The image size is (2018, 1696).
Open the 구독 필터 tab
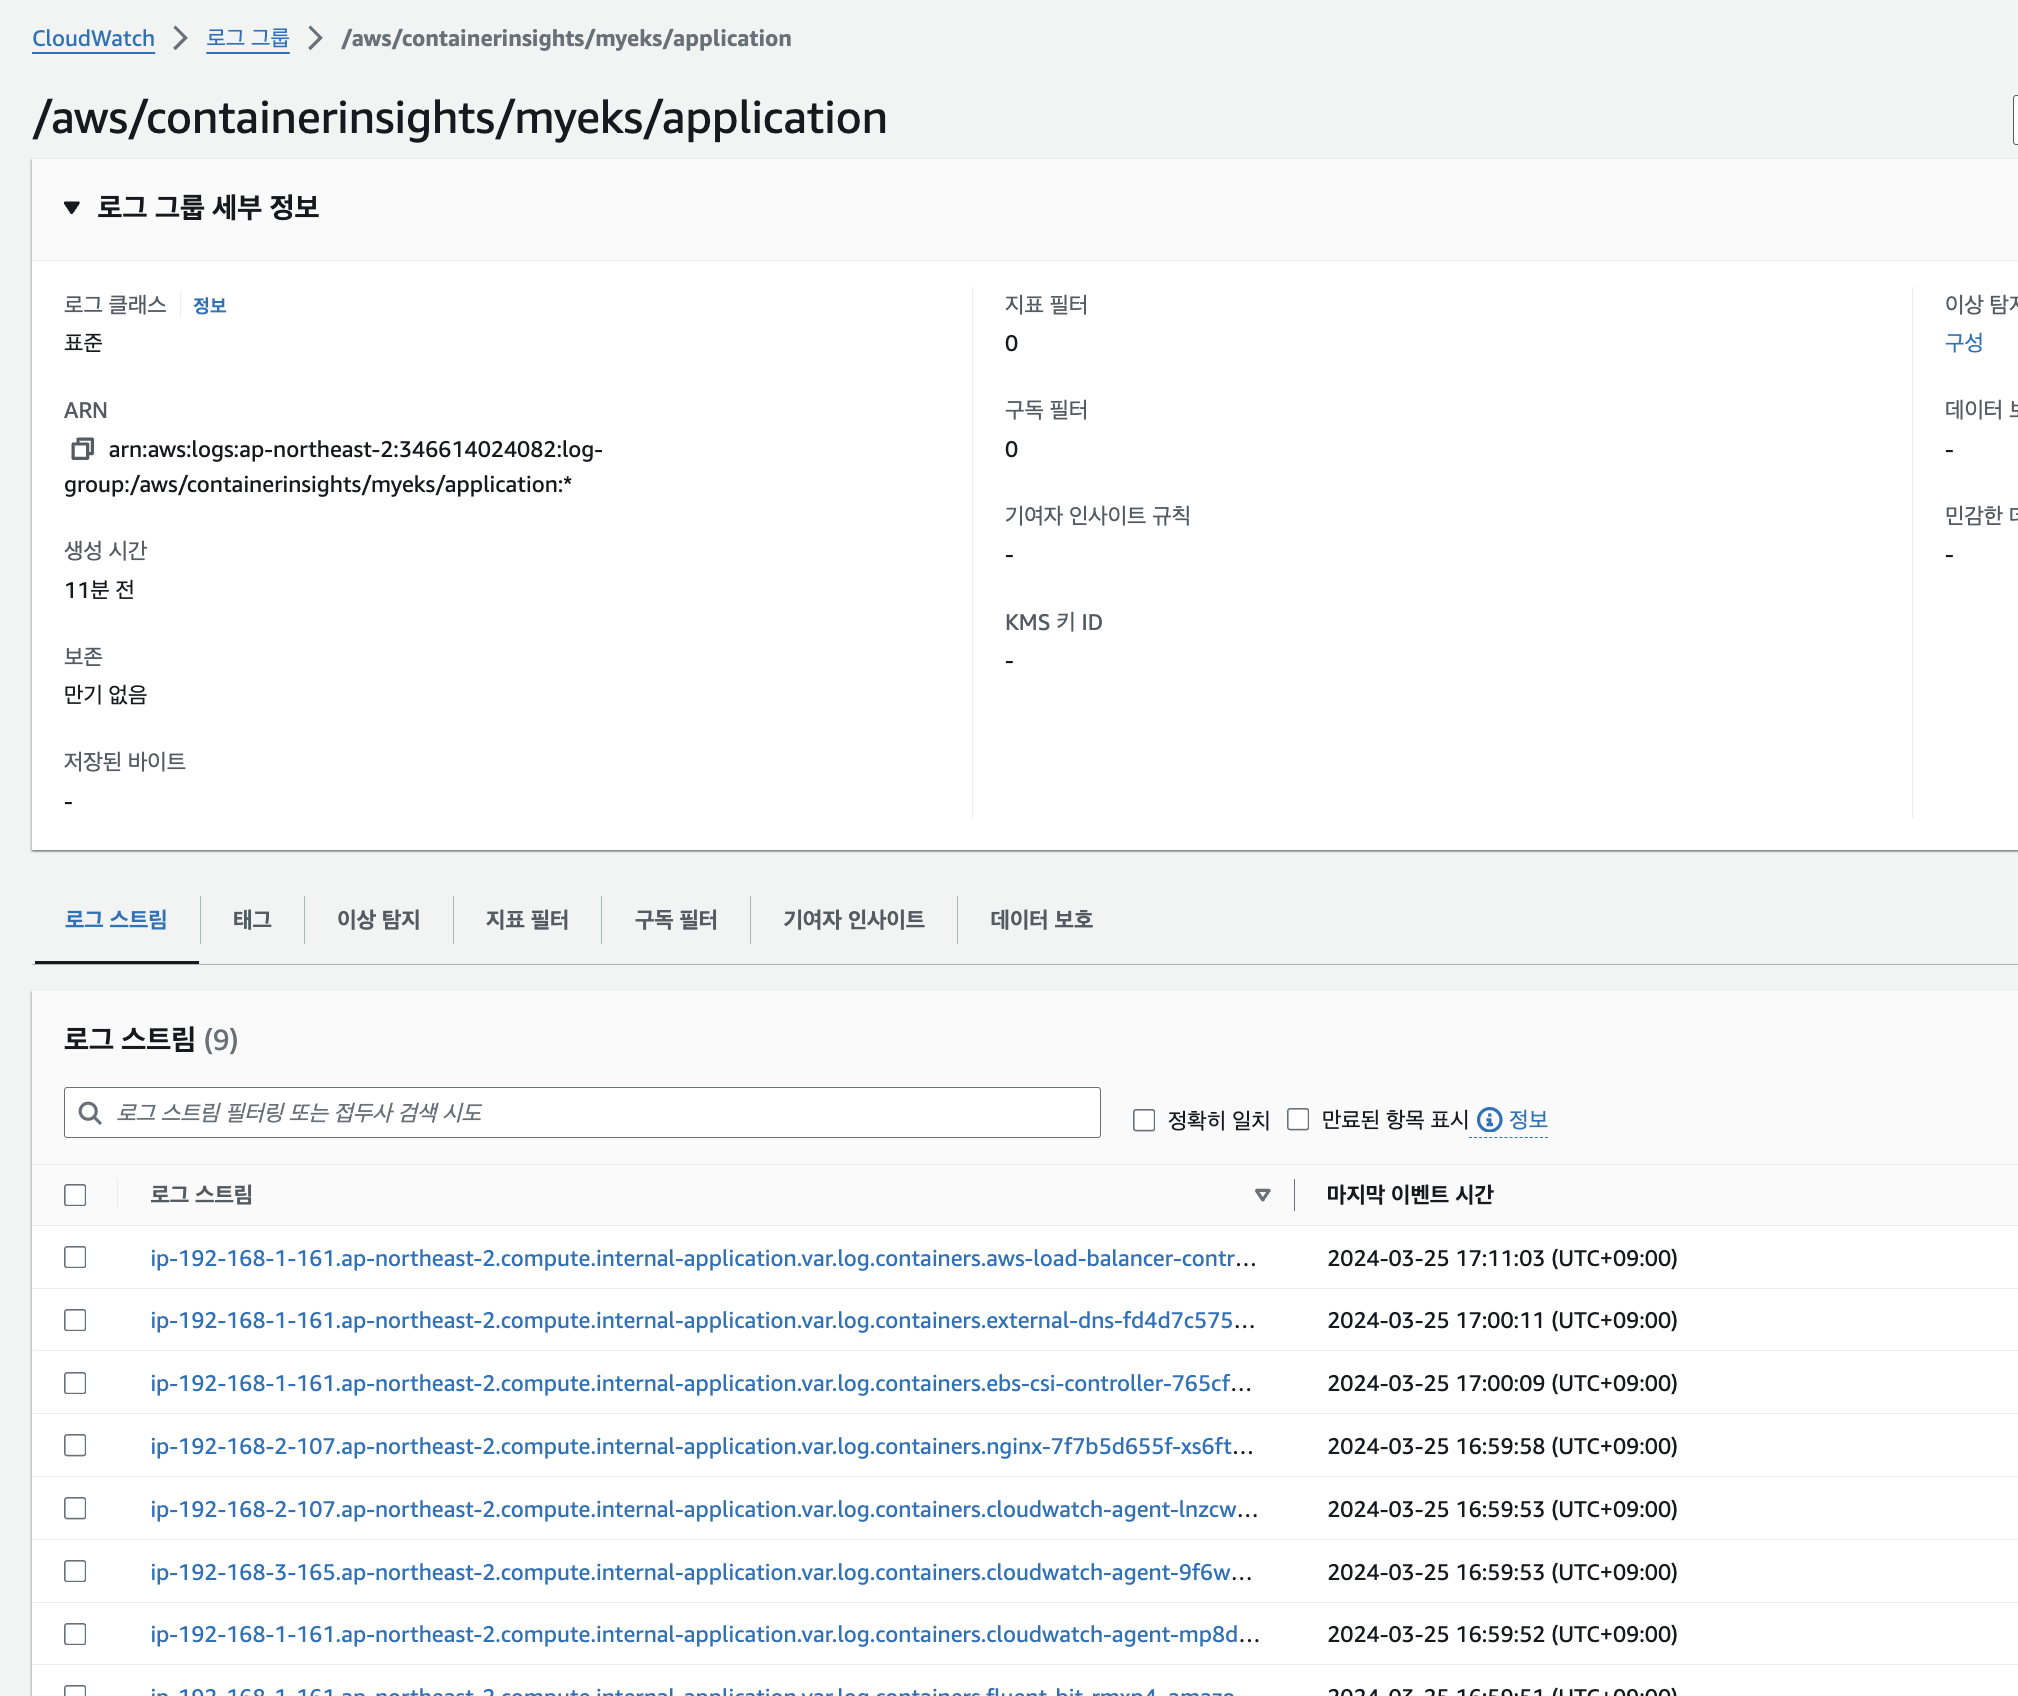tap(676, 919)
